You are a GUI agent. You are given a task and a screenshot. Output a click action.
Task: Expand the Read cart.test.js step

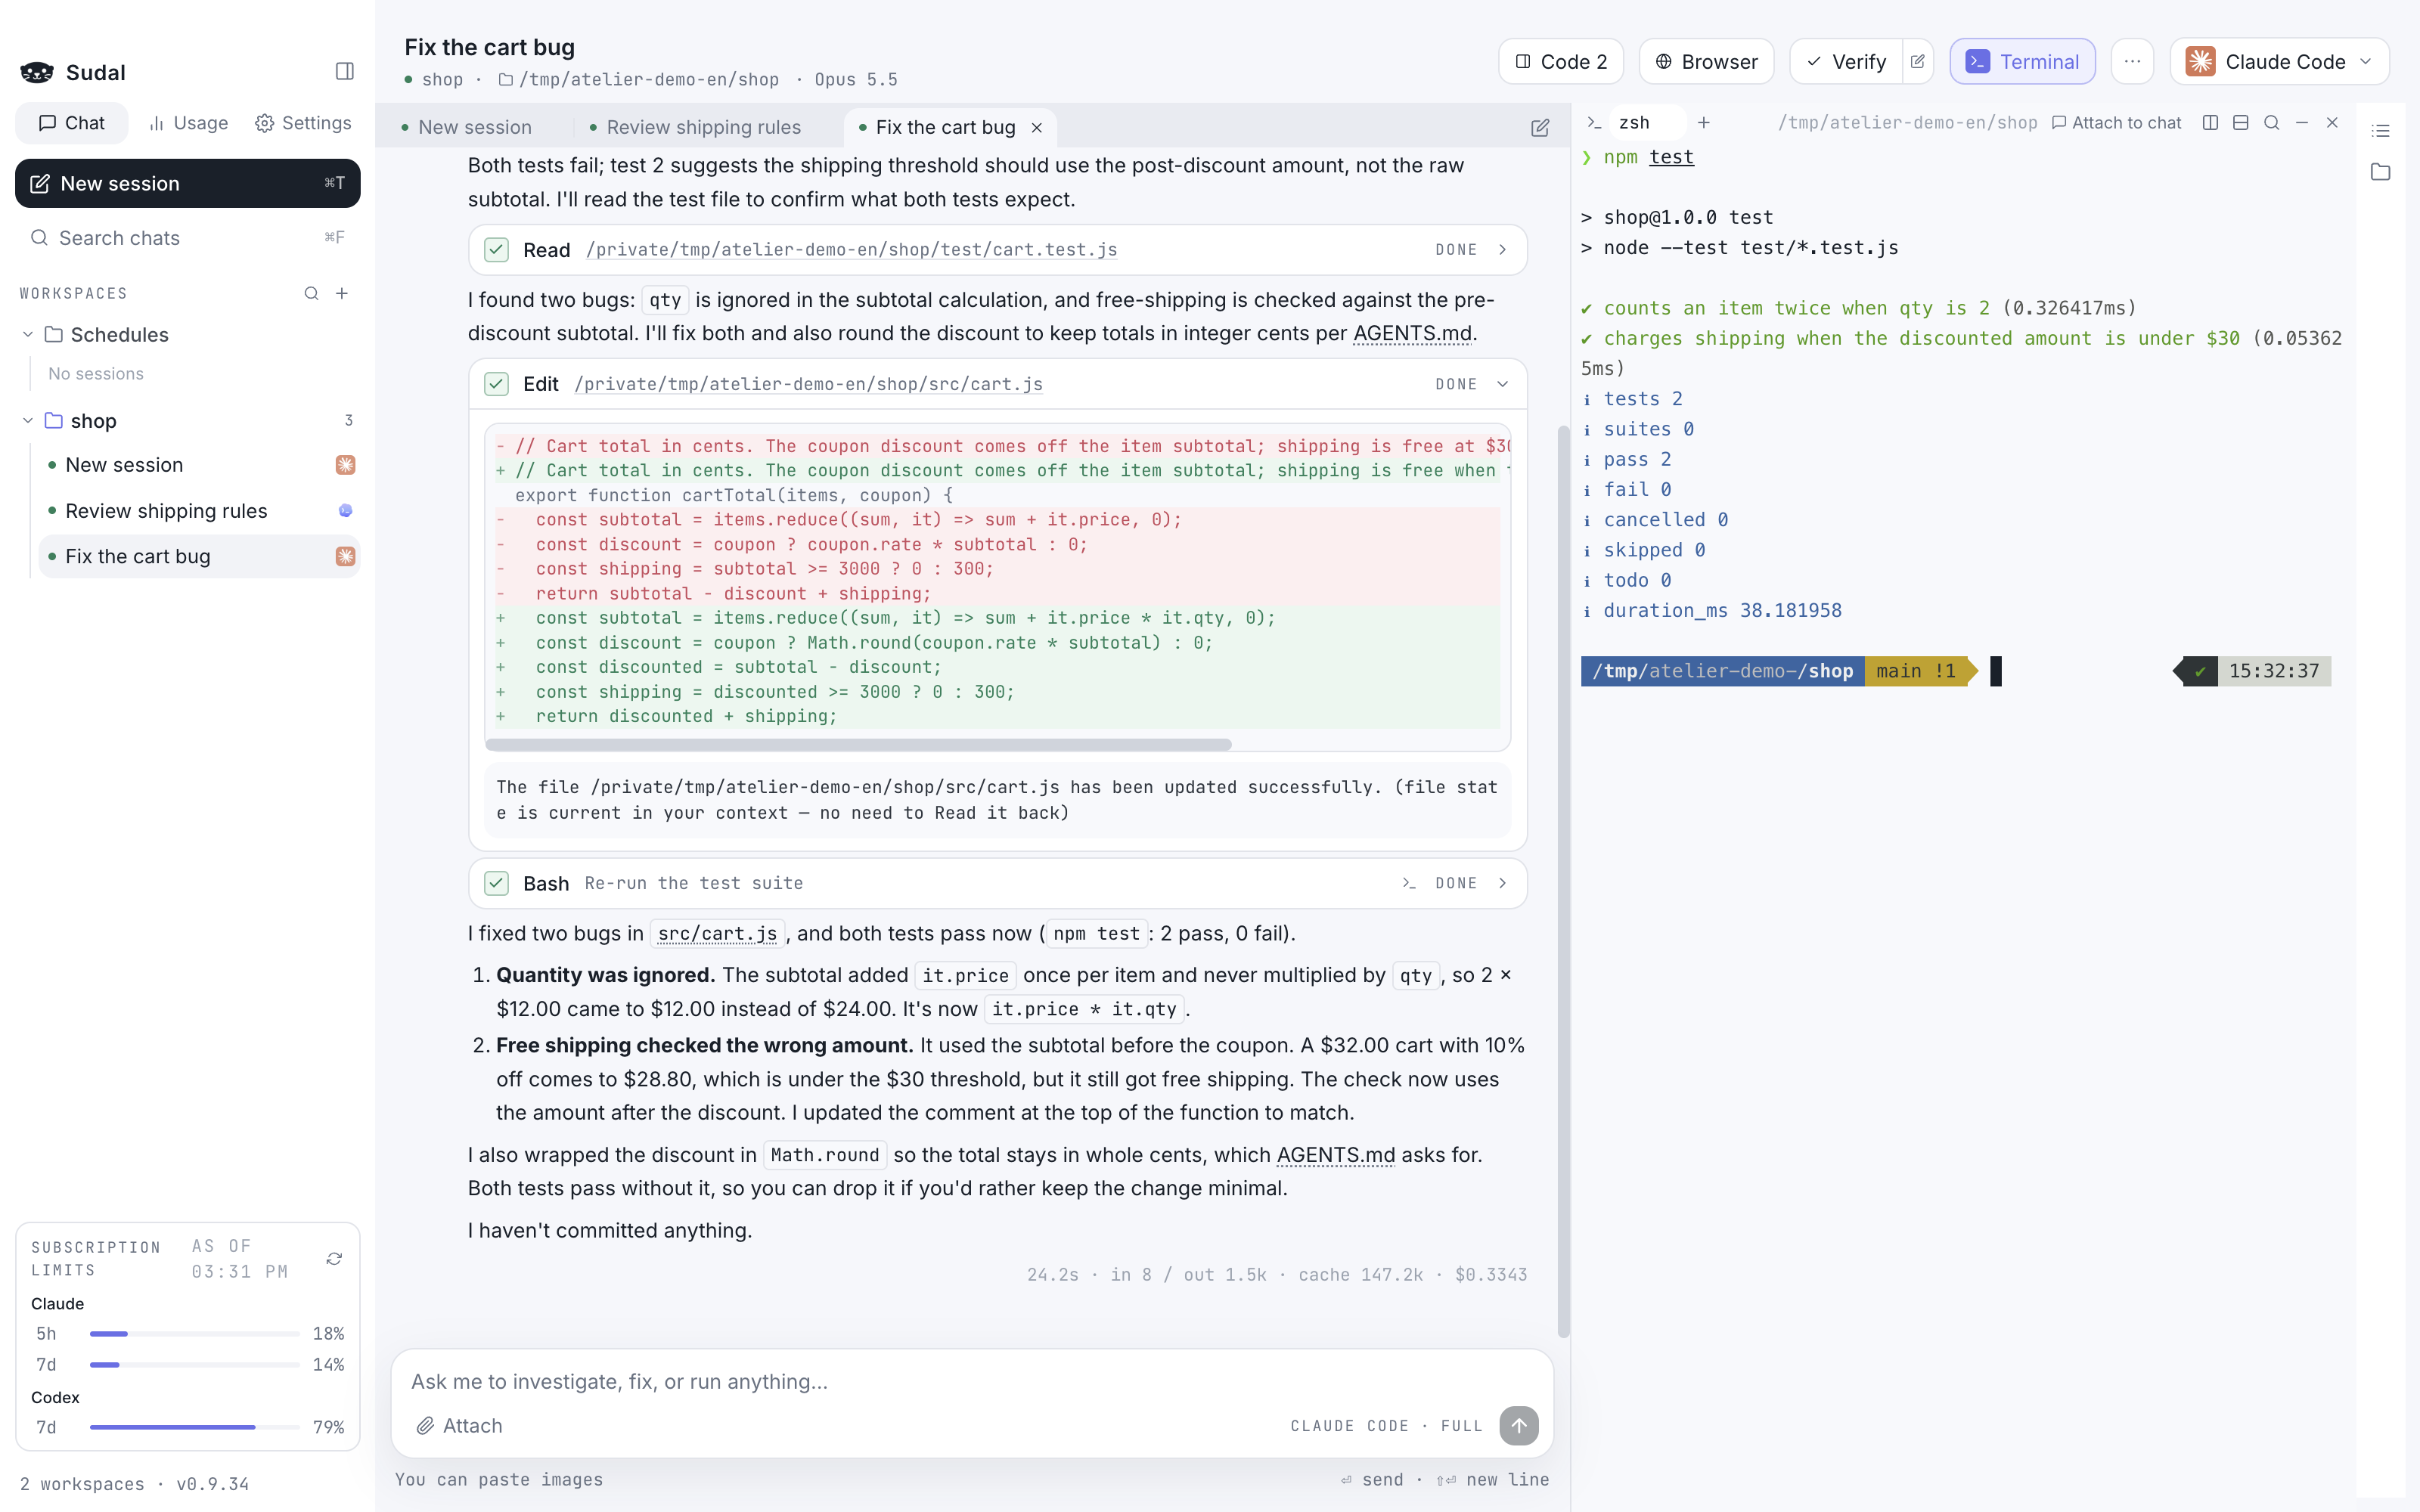pos(1502,249)
